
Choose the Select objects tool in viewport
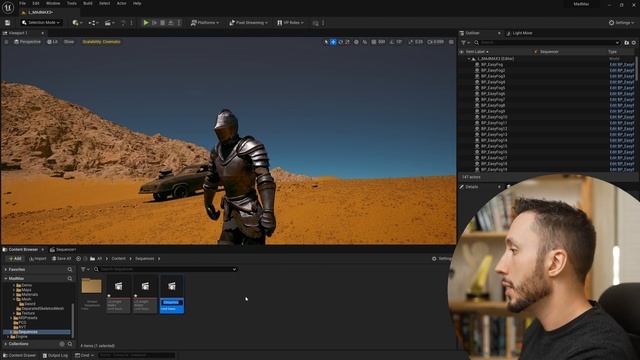coord(326,42)
